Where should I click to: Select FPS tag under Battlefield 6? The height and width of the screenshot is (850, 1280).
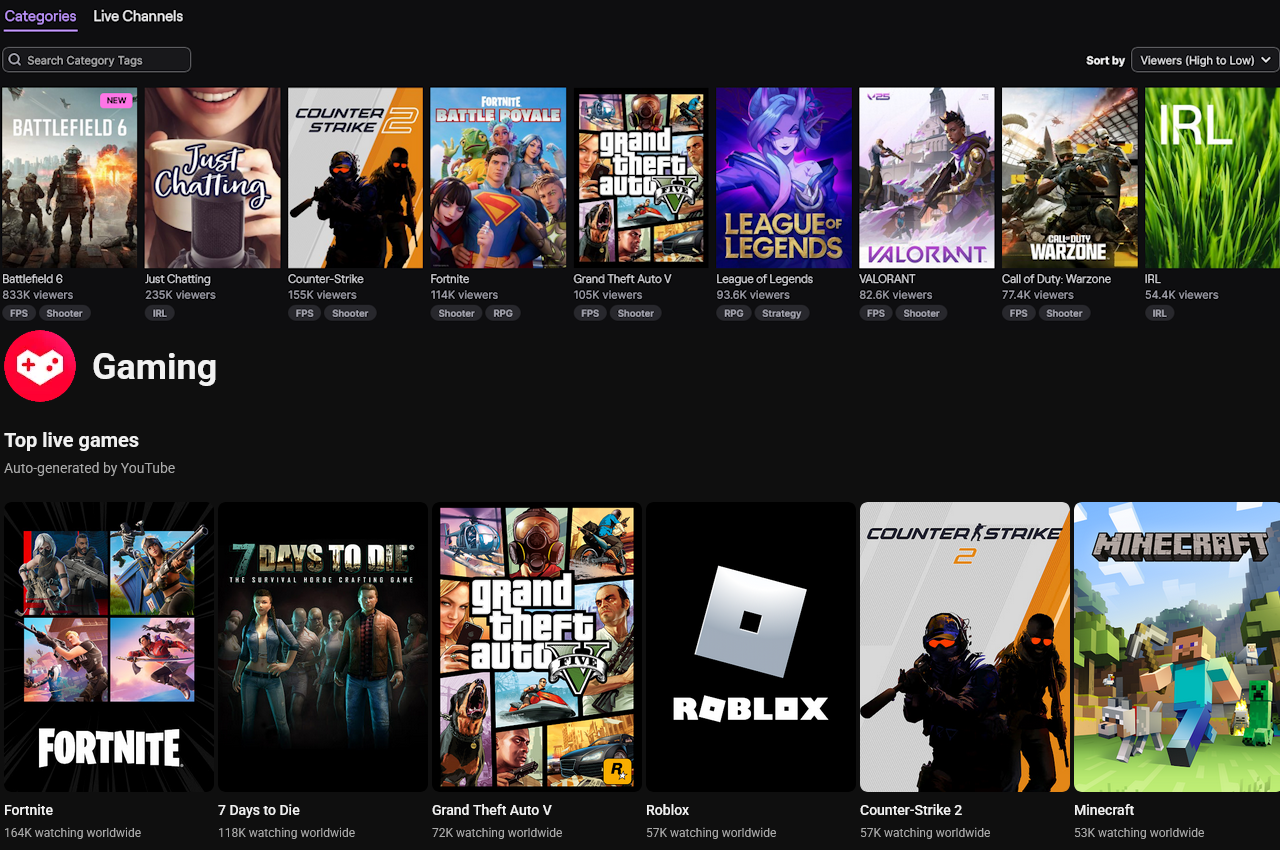[x=19, y=313]
